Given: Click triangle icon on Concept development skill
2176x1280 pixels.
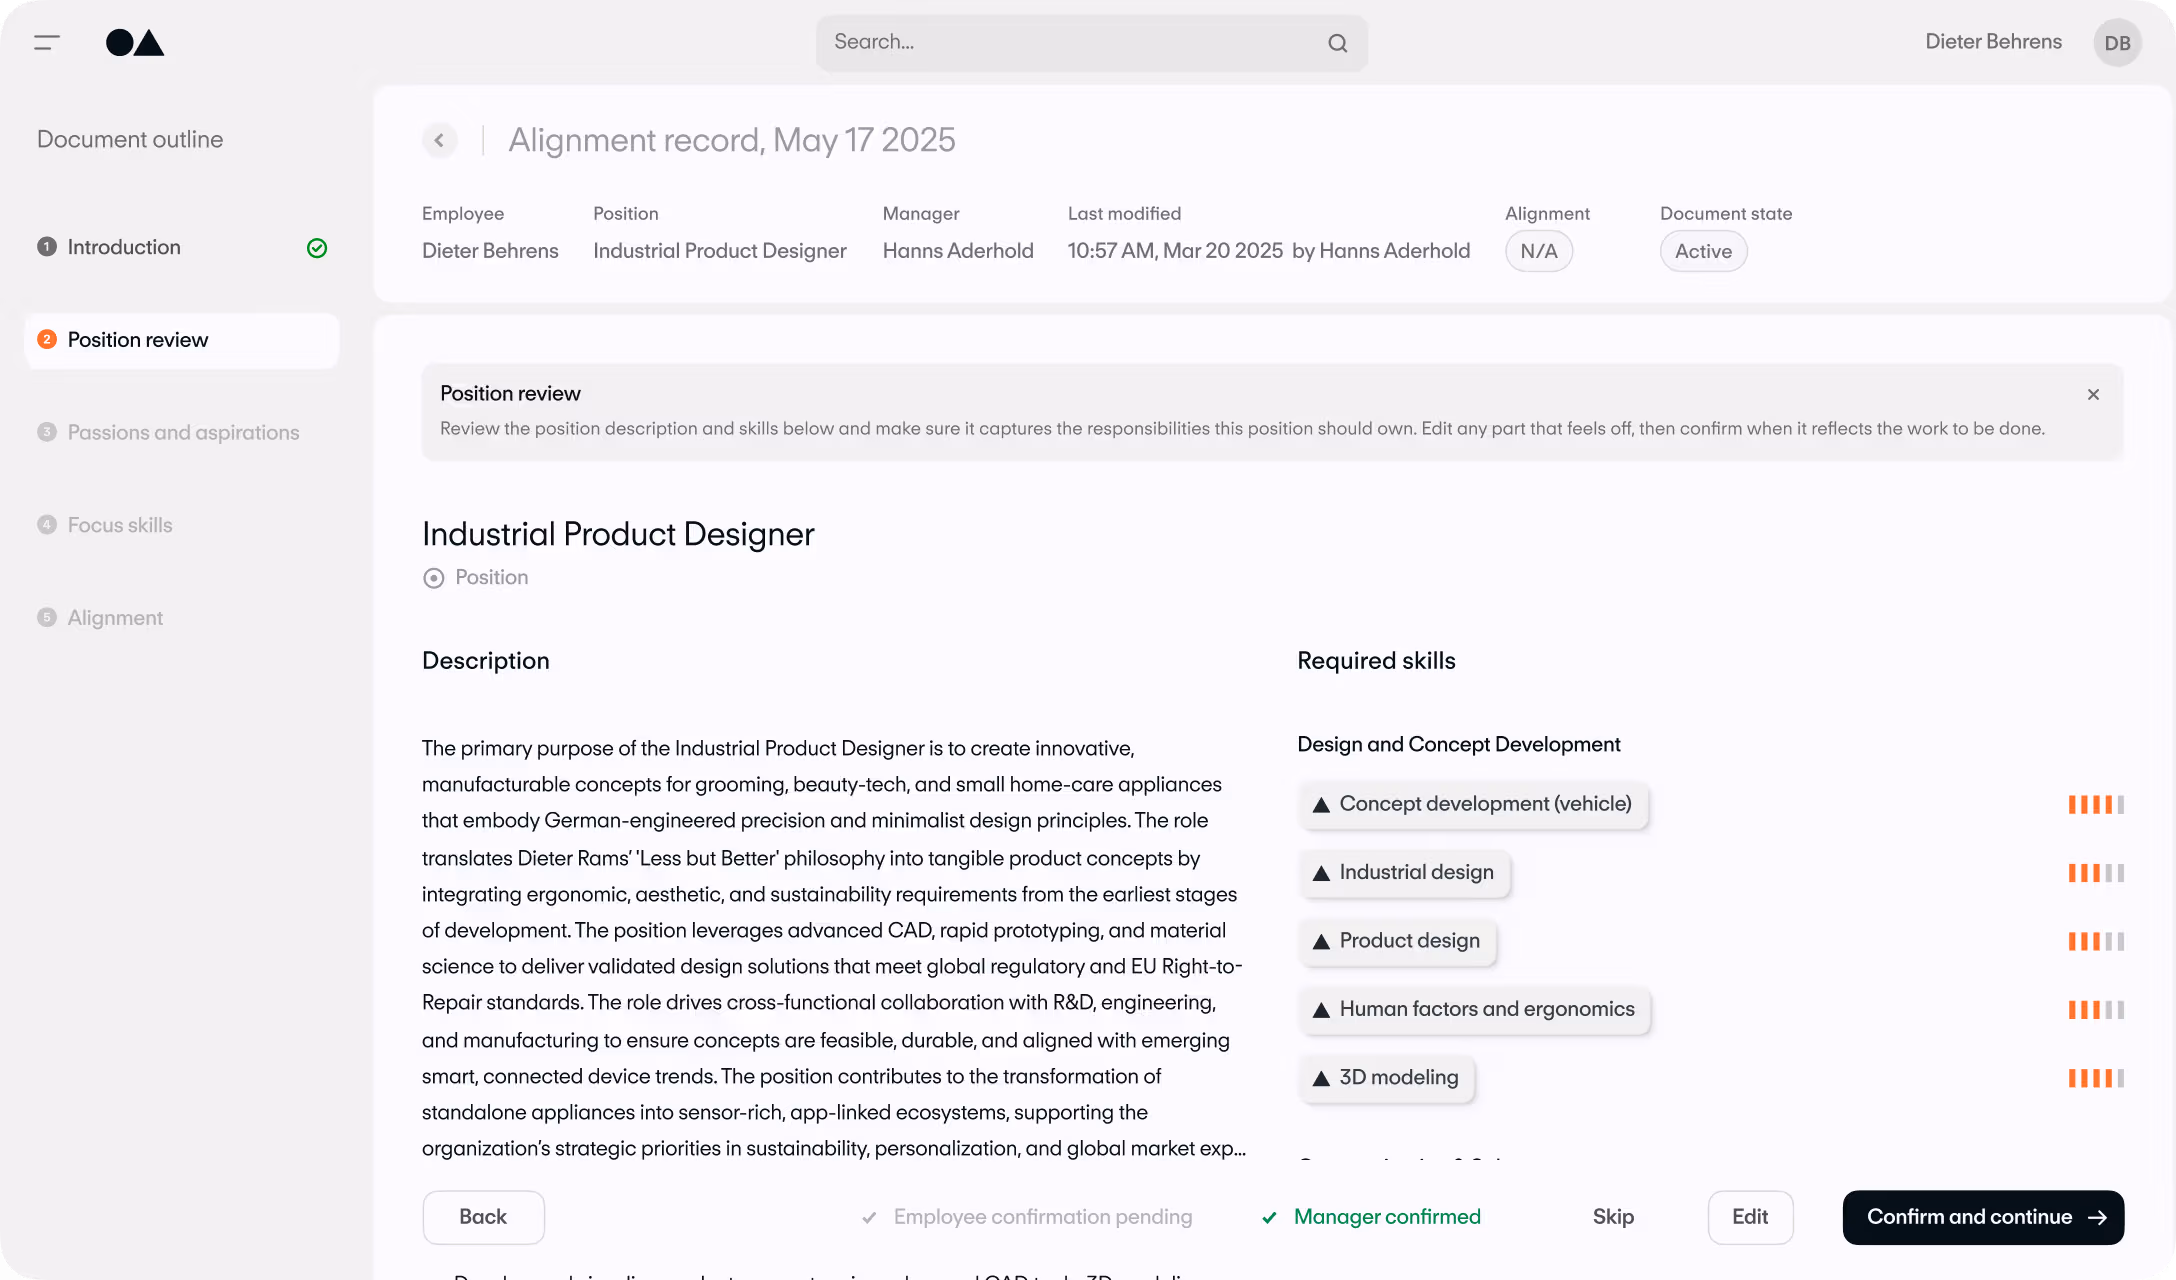Looking at the screenshot, I should click(1321, 805).
